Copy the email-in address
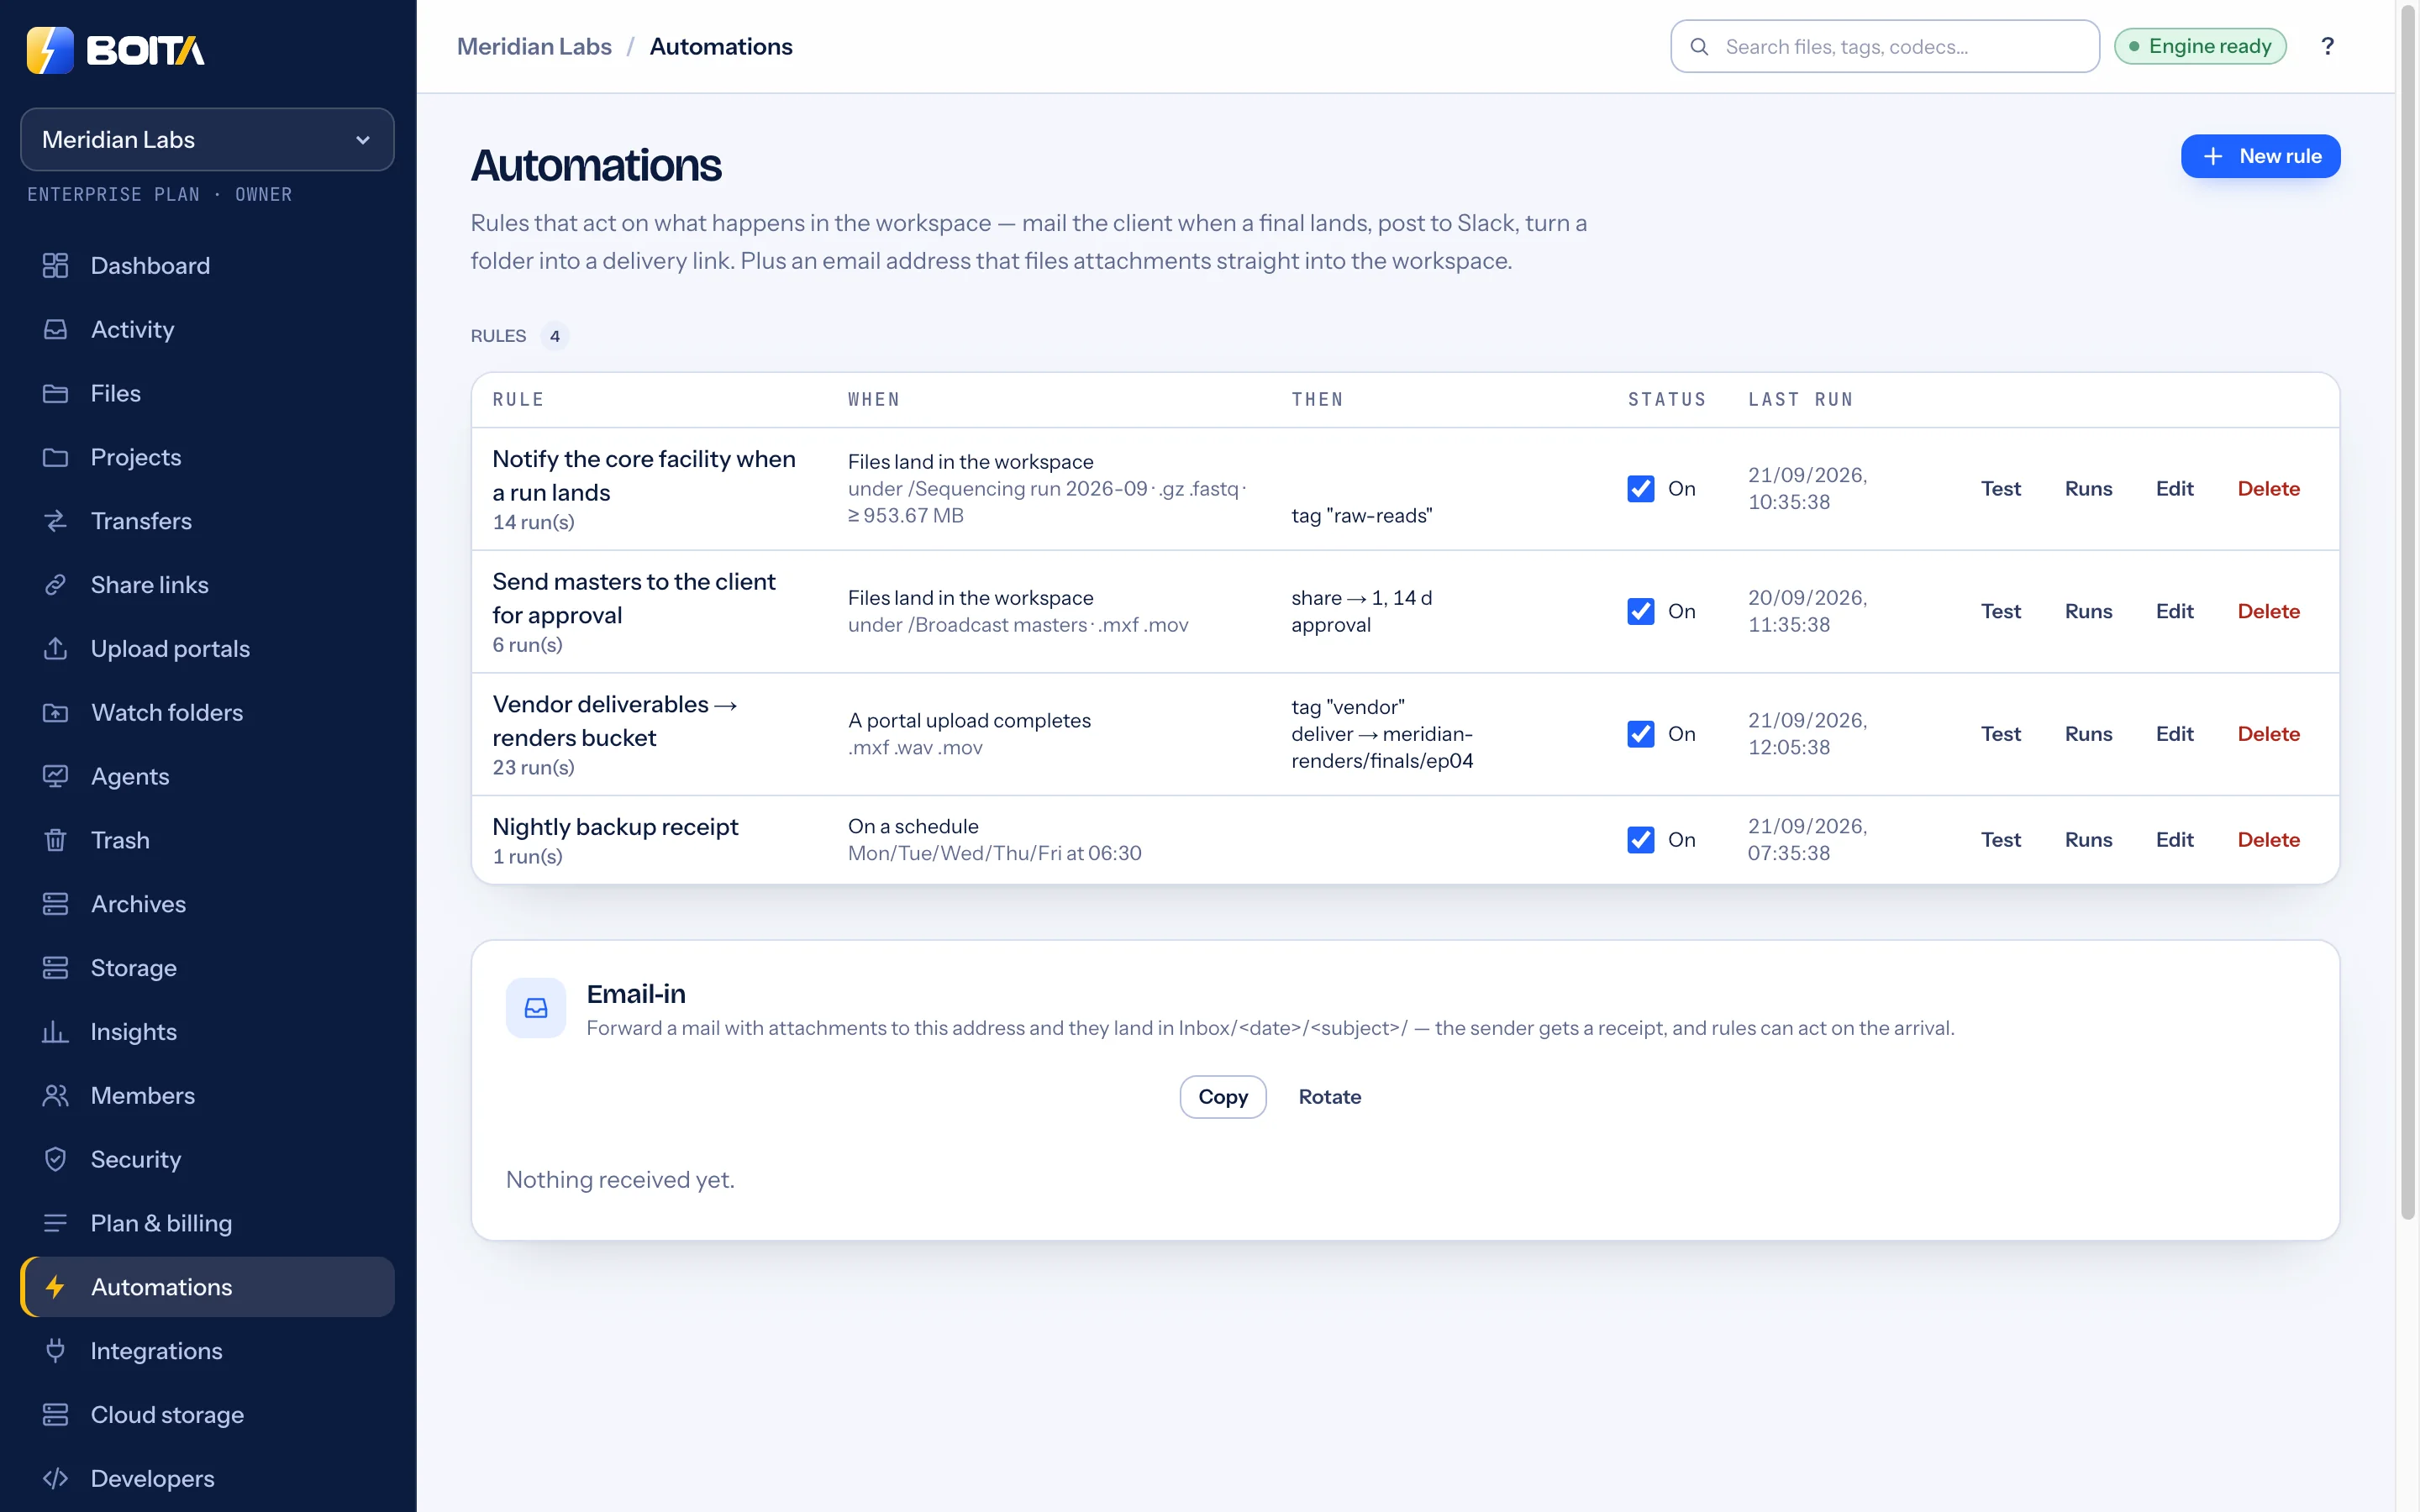This screenshot has width=2420, height=1512. point(1222,1097)
